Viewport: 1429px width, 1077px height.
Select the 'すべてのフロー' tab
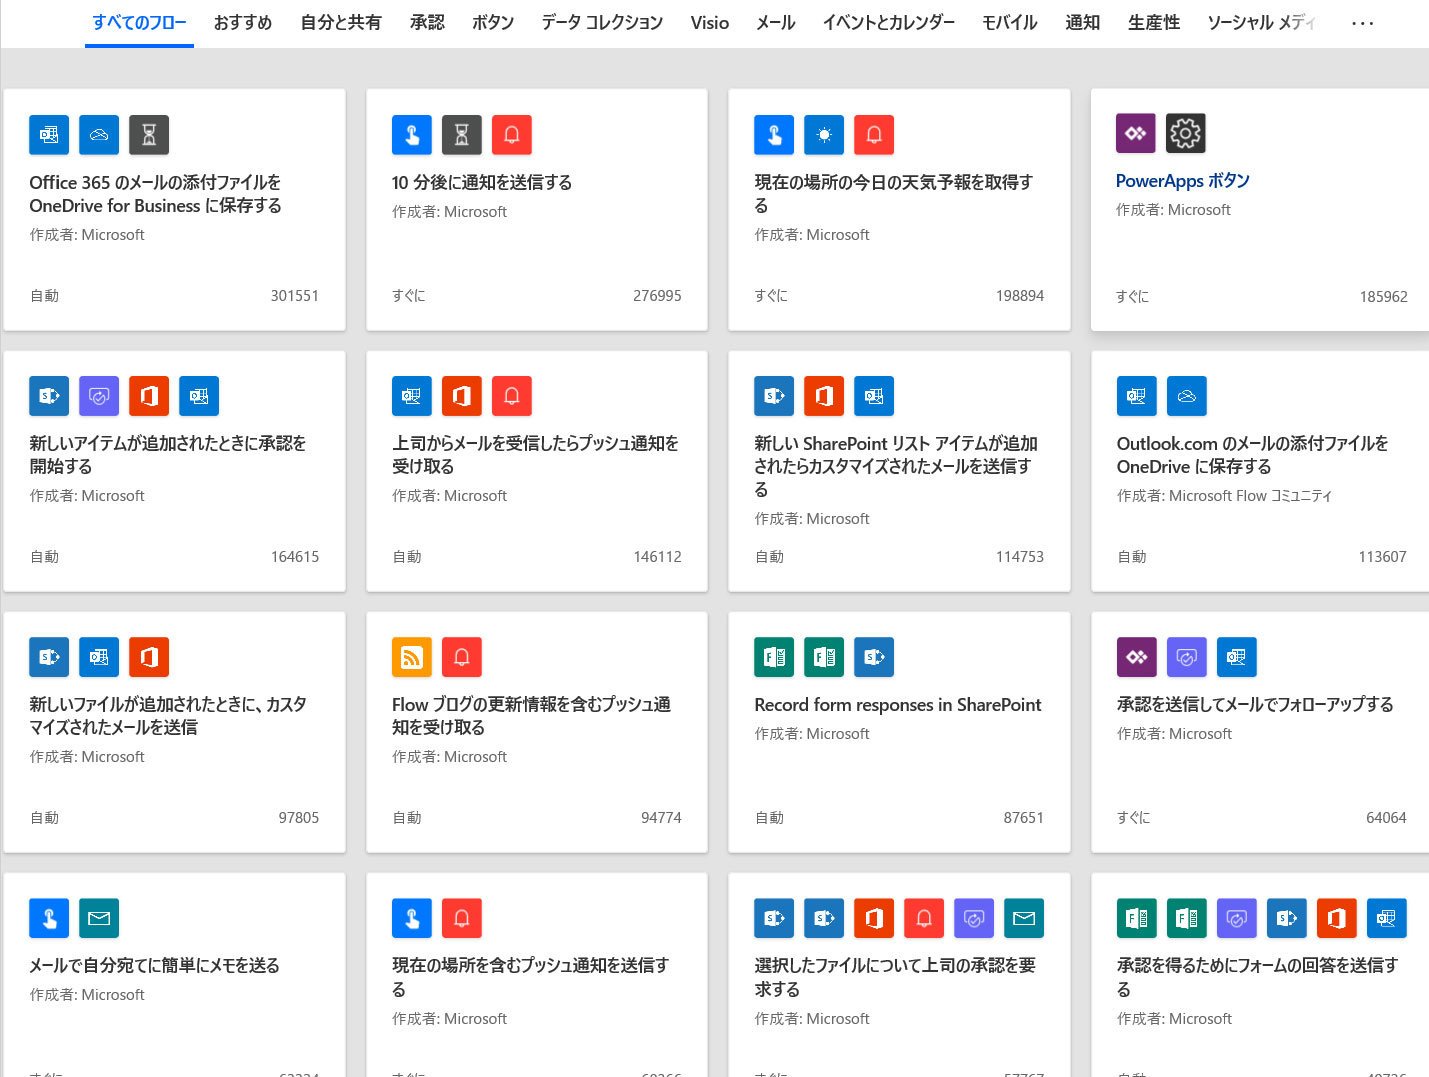pyautogui.click(x=139, y=22)
